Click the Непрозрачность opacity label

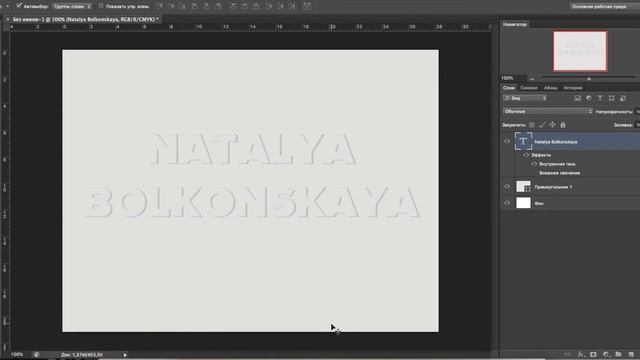[613, 111]
